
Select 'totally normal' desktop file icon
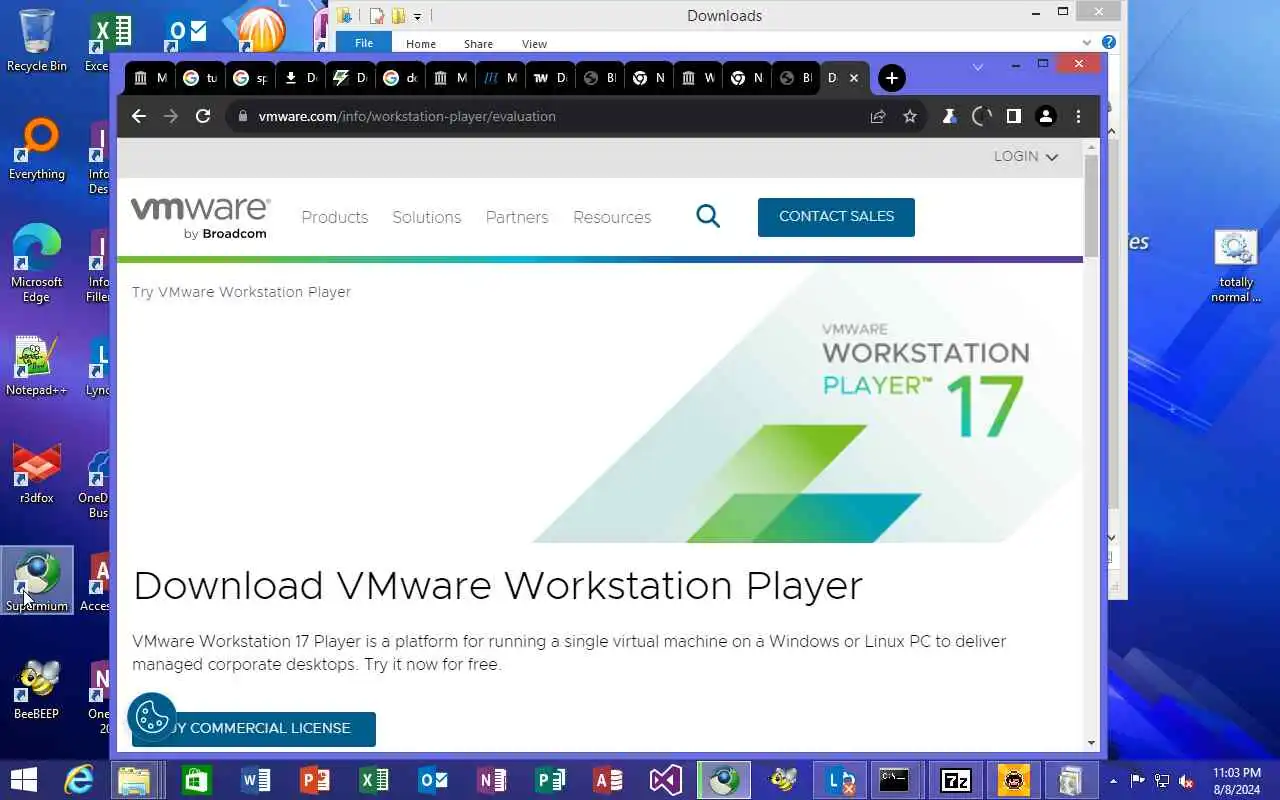click(x=1236, y=266)
